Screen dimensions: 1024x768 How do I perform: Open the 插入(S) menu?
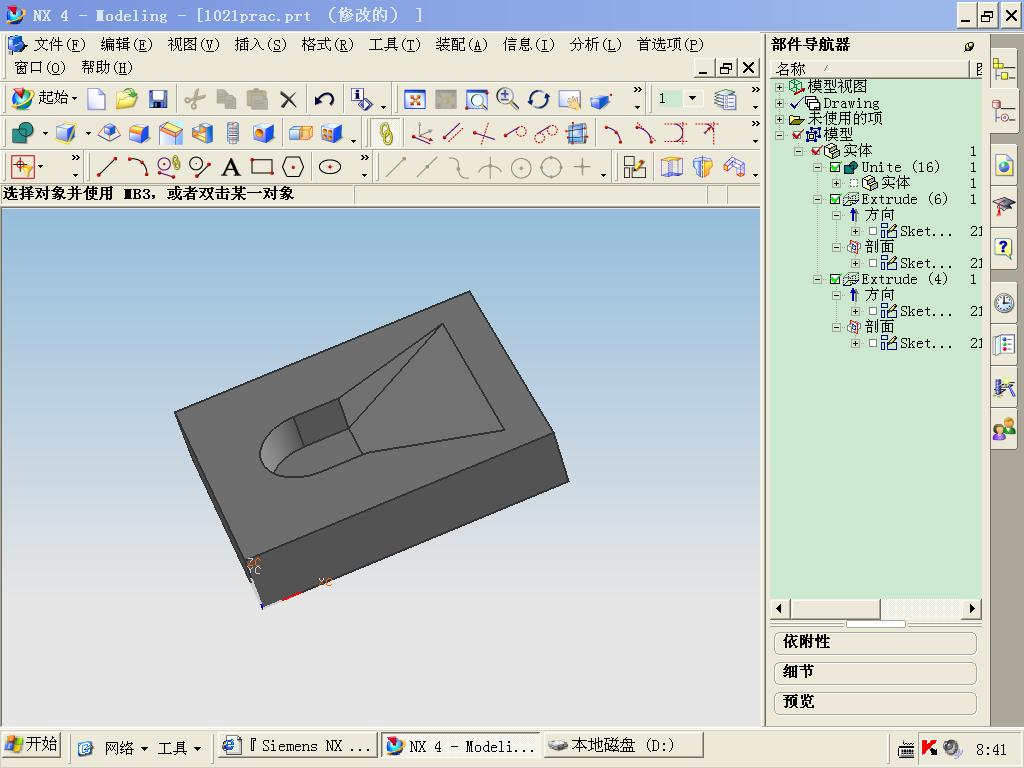261,44
